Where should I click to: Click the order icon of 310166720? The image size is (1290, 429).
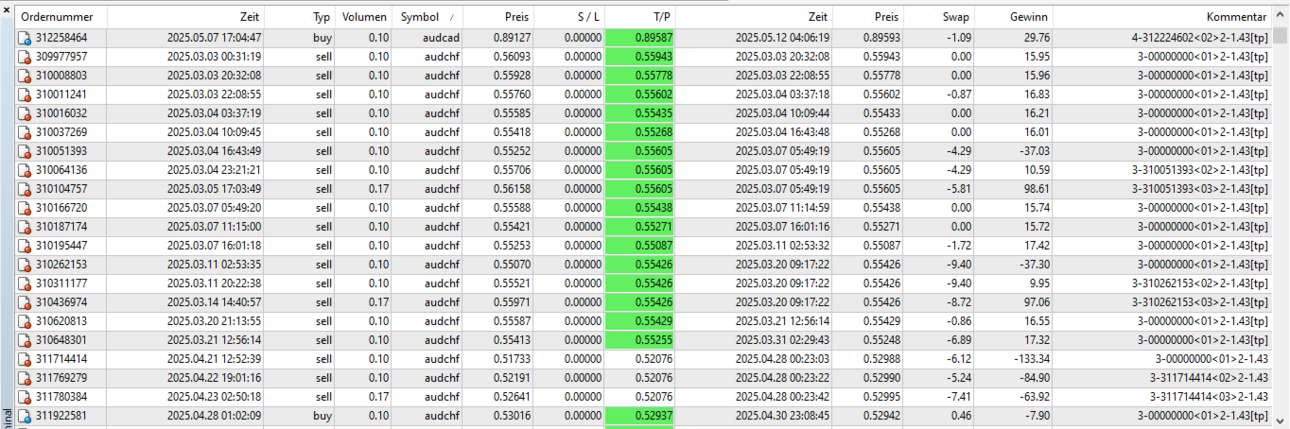(24, 208)
